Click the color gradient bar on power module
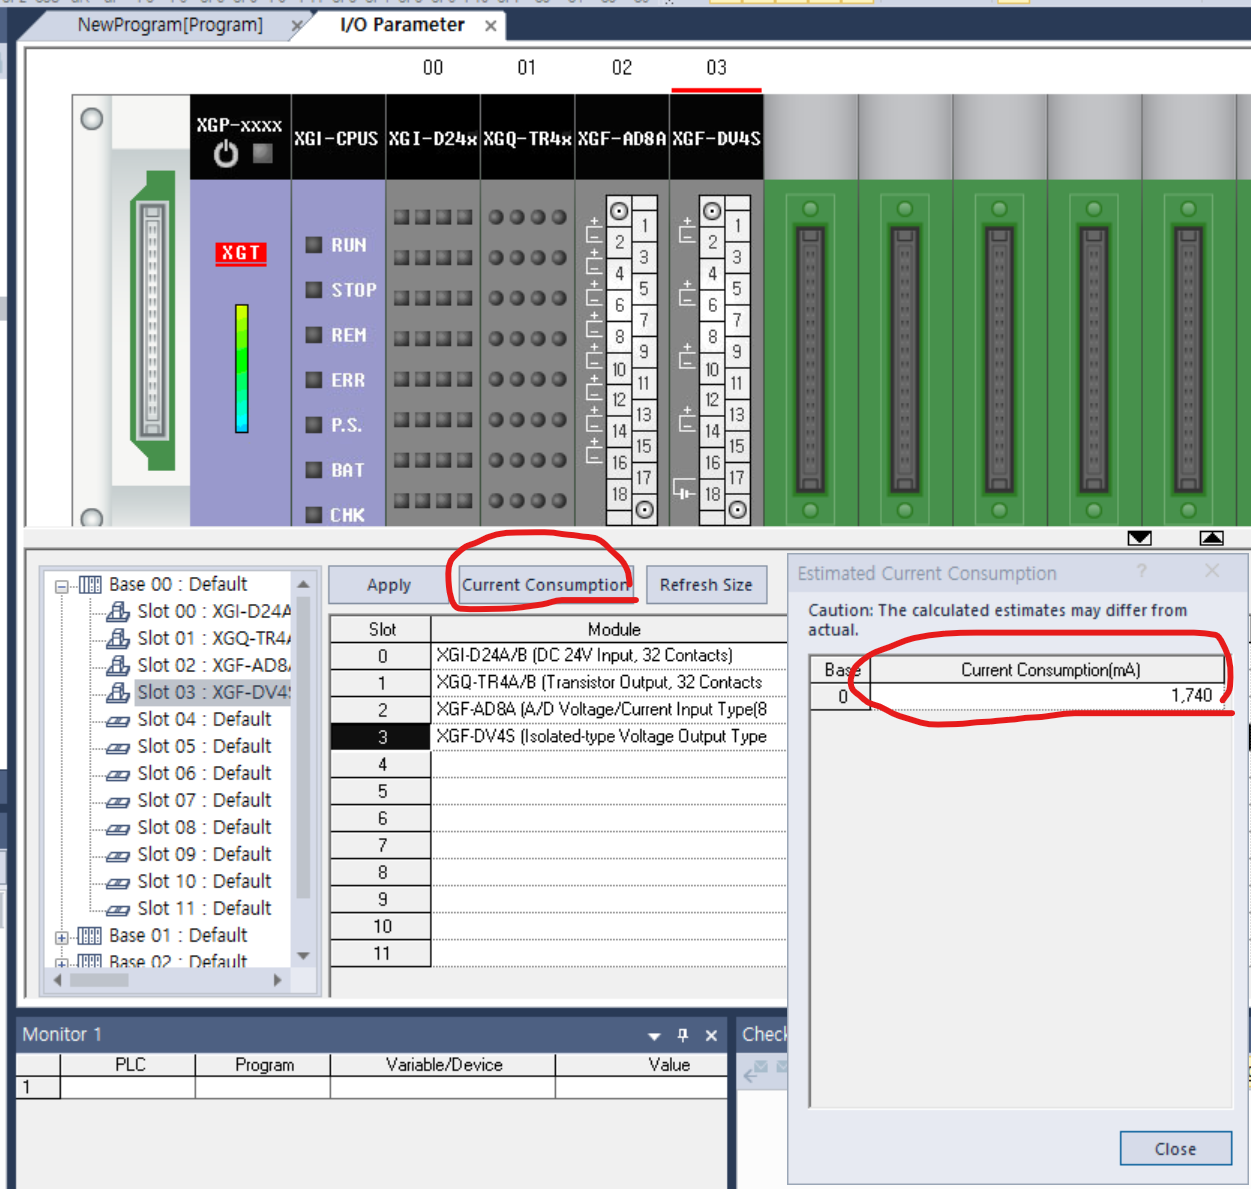Viewport: 1251px width, 1189px height. [x=241, y=368]
